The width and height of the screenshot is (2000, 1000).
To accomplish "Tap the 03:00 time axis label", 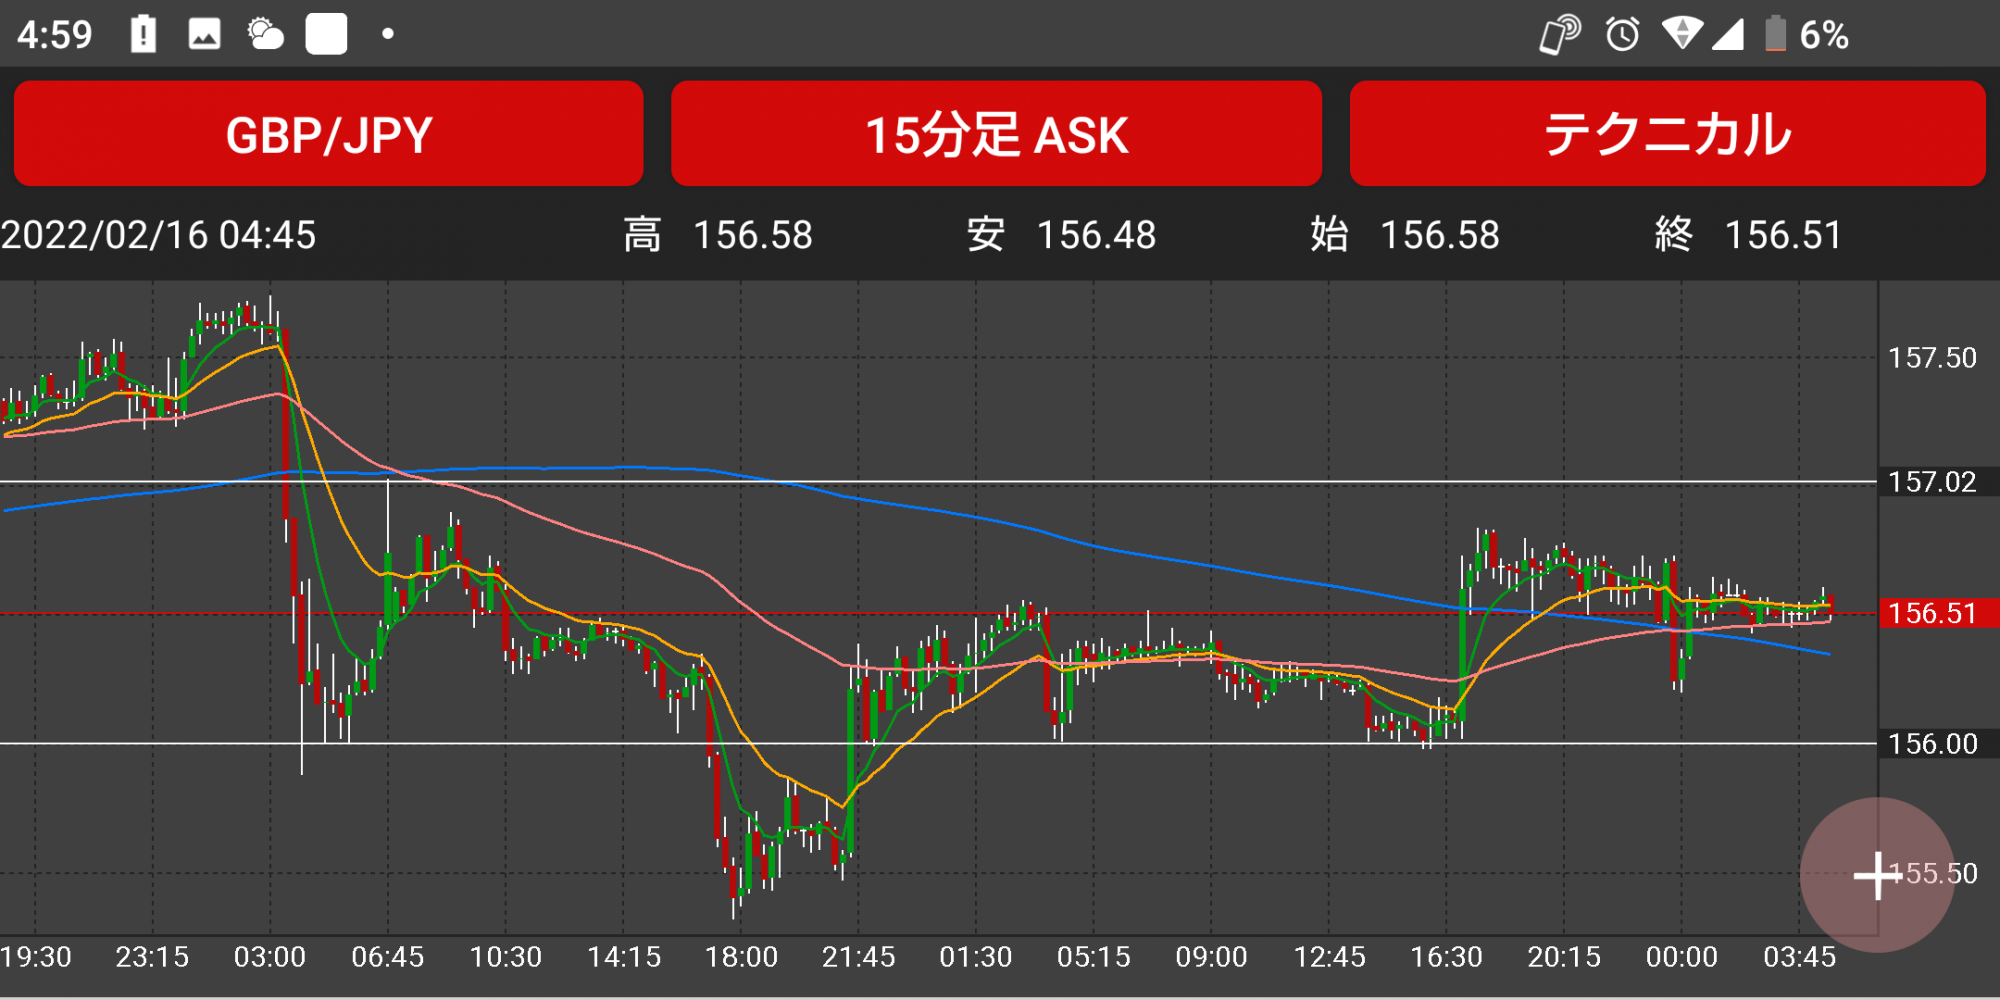I will pyautogui.click(x=270, y=957).
